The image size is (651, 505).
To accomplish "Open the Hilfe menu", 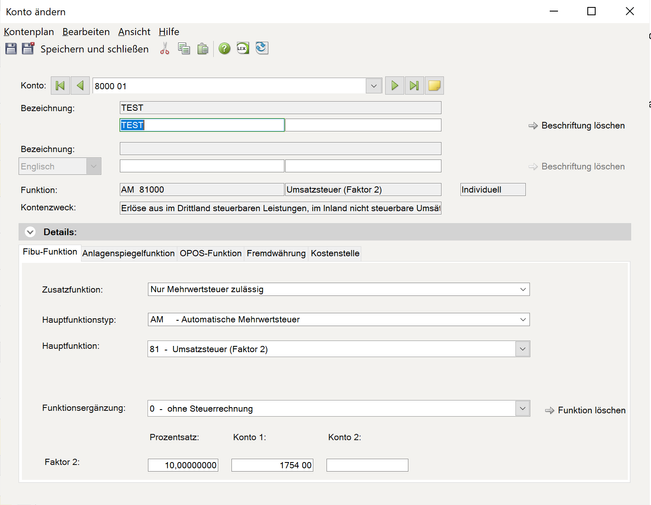I will click(x=169, y=32).
